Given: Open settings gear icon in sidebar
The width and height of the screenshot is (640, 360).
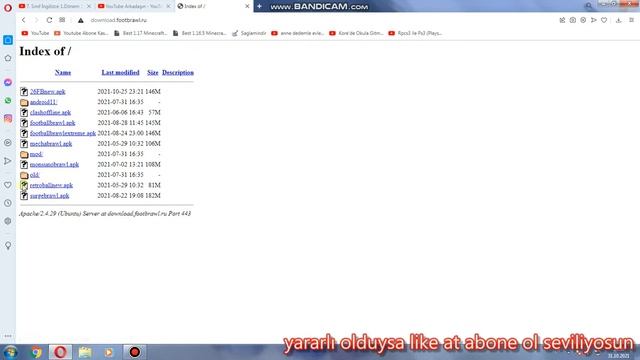Looking at the screenshot, I should (x=8, y=221).
